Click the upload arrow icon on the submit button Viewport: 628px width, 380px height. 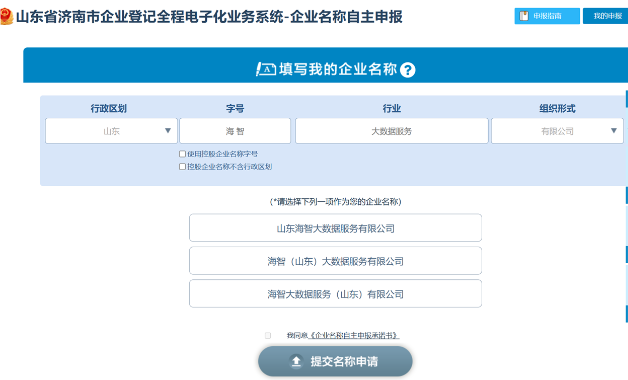tap(296, 362)
